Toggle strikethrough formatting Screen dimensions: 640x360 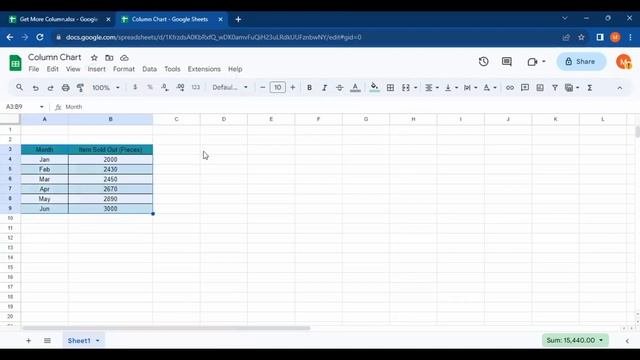click(x=339, y=87)
